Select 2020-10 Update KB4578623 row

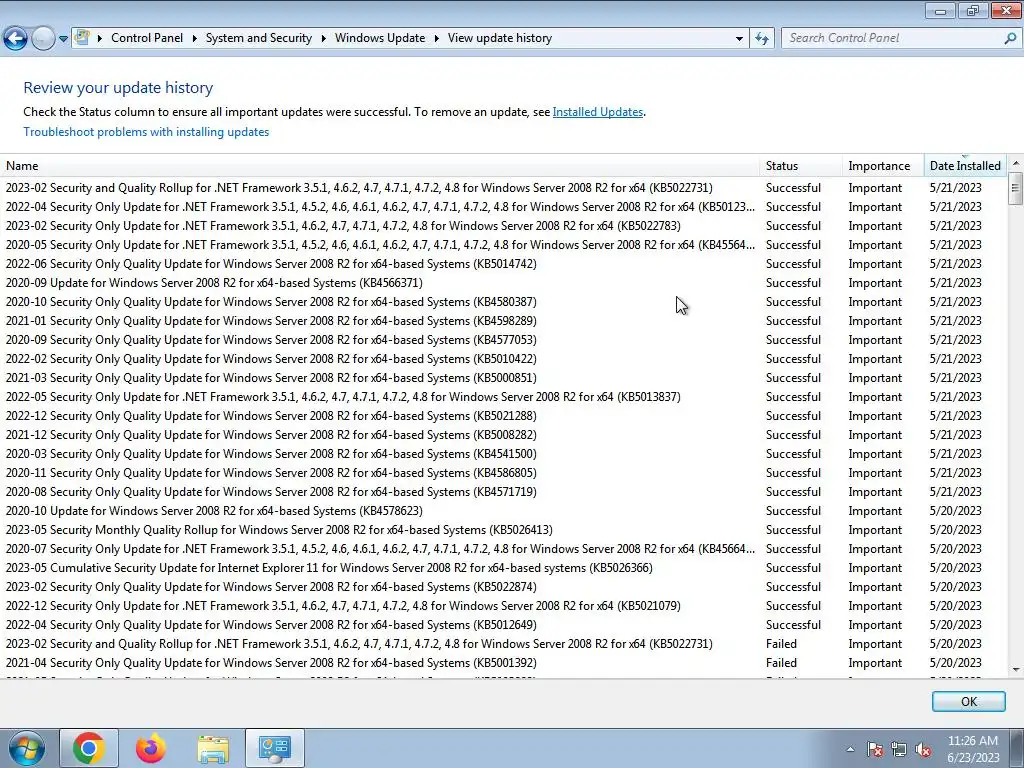(x=503, y=511)
